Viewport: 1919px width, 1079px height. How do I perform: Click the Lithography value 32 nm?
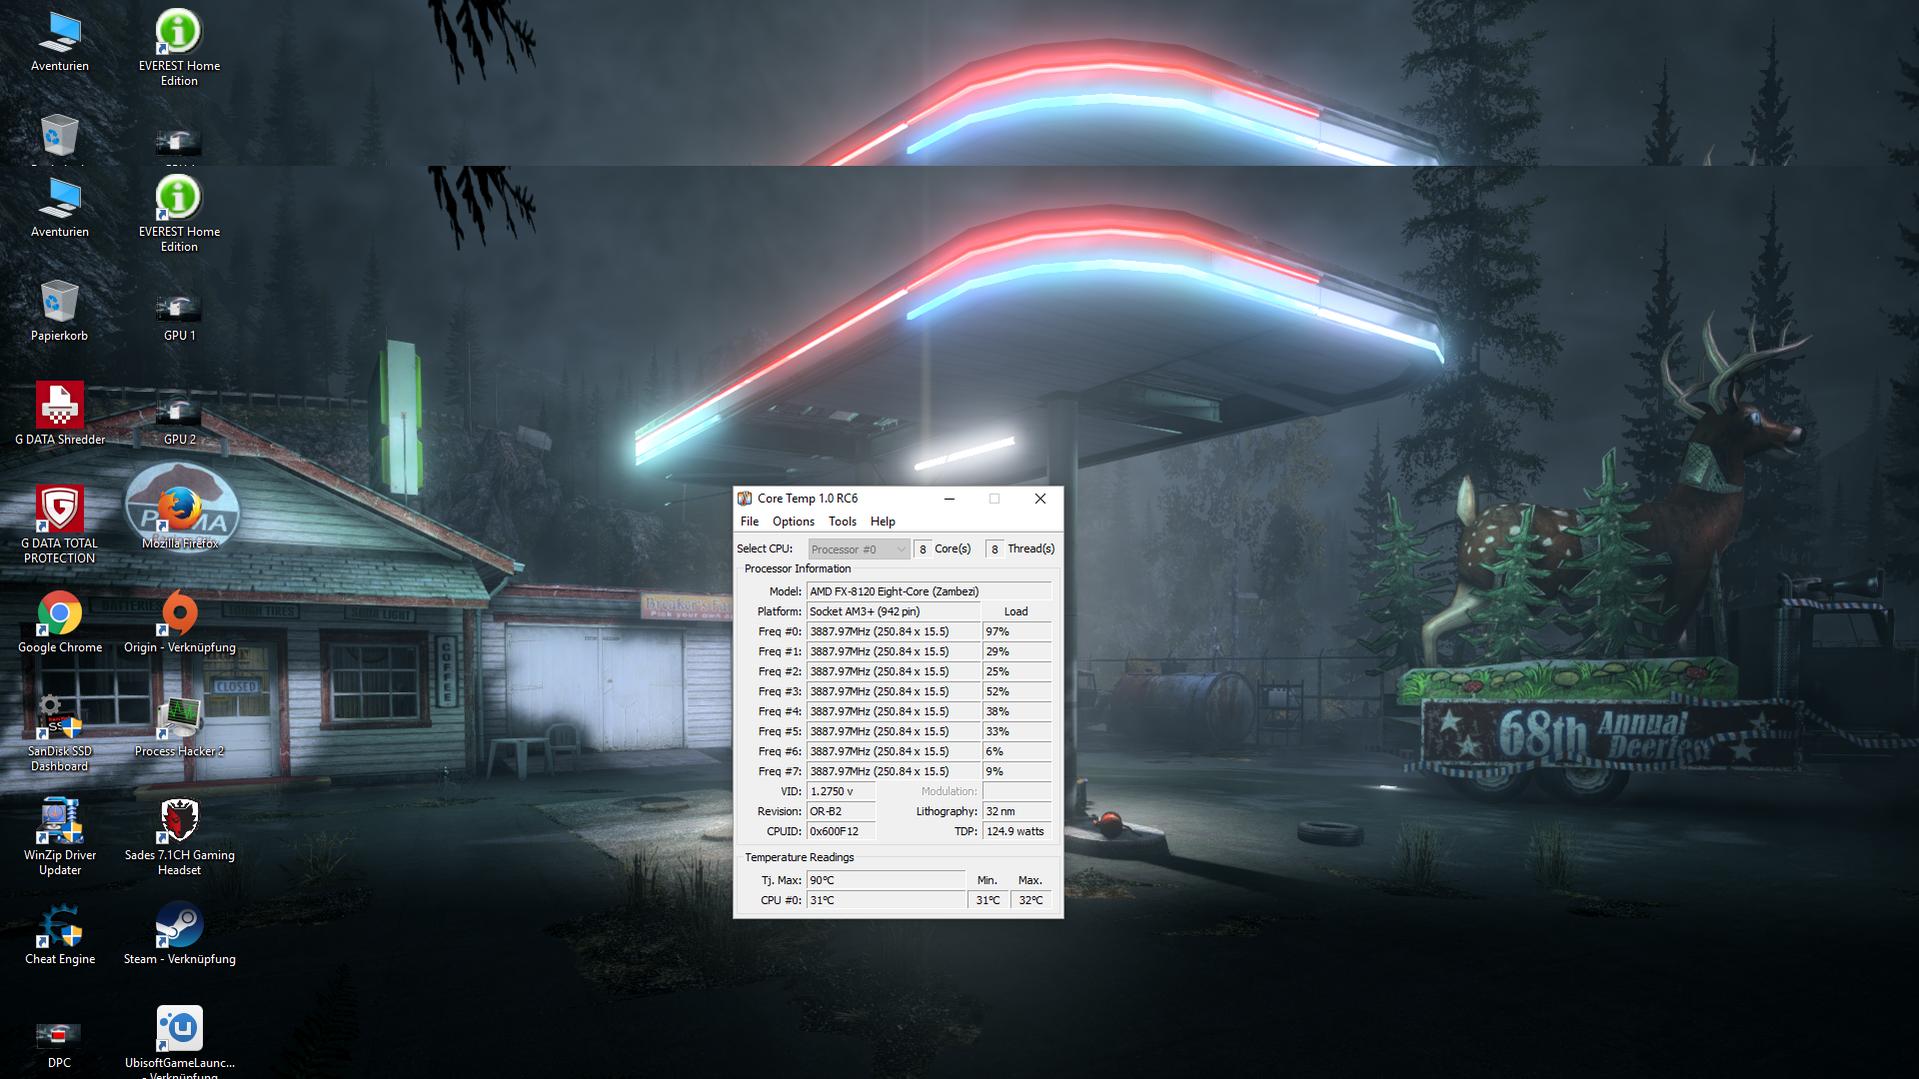tap(1017, 811)
